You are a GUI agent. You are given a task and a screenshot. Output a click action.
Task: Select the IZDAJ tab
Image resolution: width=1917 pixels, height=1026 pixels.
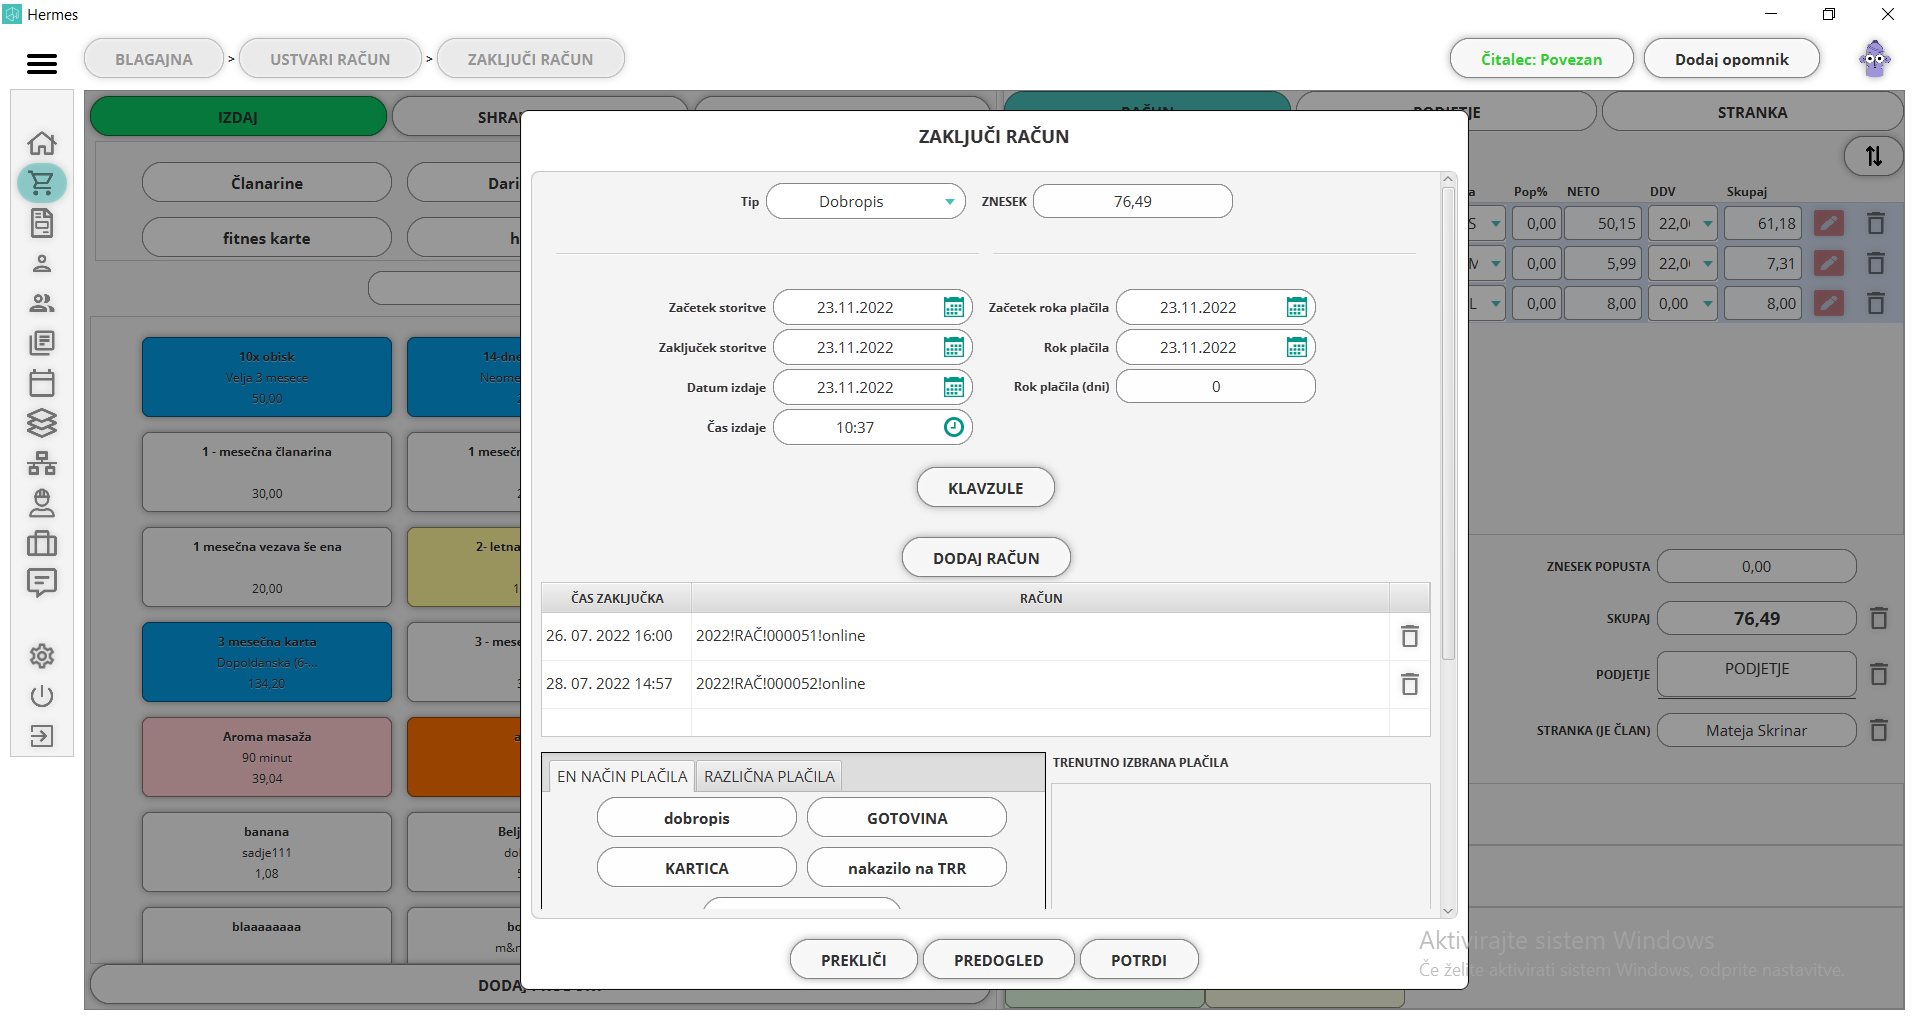(238, 117)
